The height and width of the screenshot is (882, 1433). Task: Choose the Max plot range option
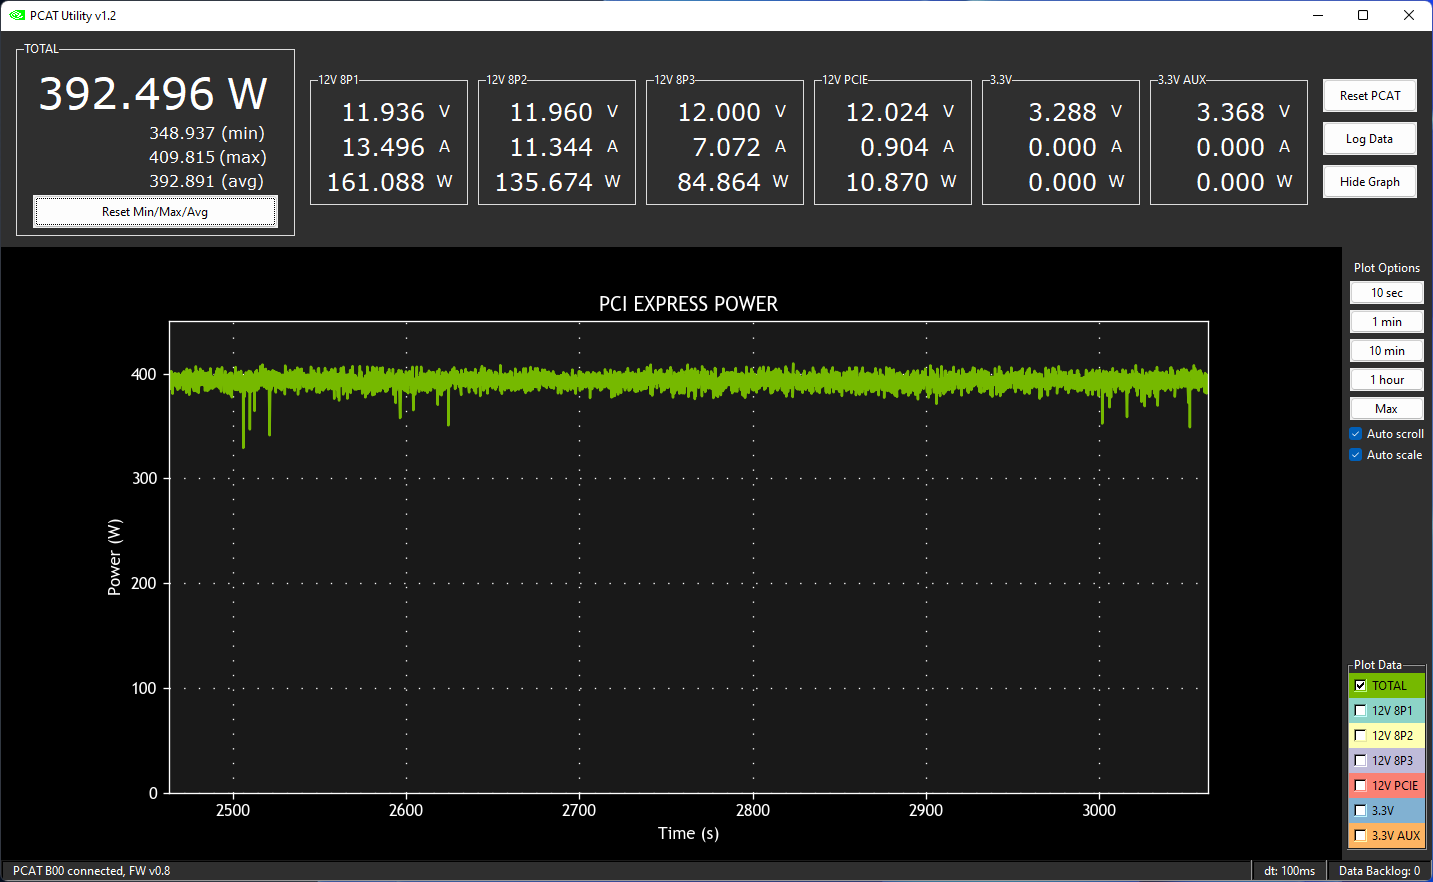click(1386, 409)
